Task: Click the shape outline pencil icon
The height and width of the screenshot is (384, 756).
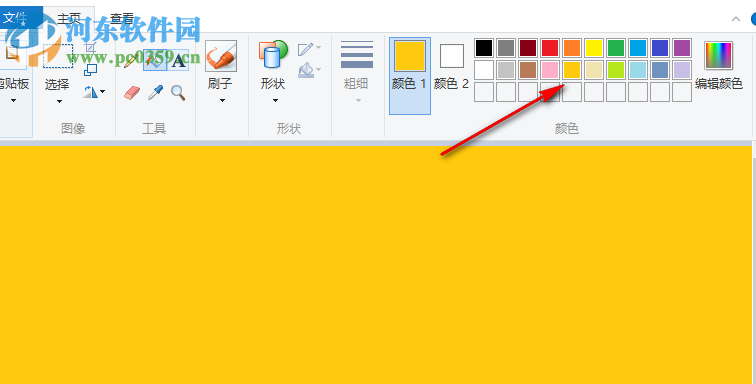Action: (306, 49)
